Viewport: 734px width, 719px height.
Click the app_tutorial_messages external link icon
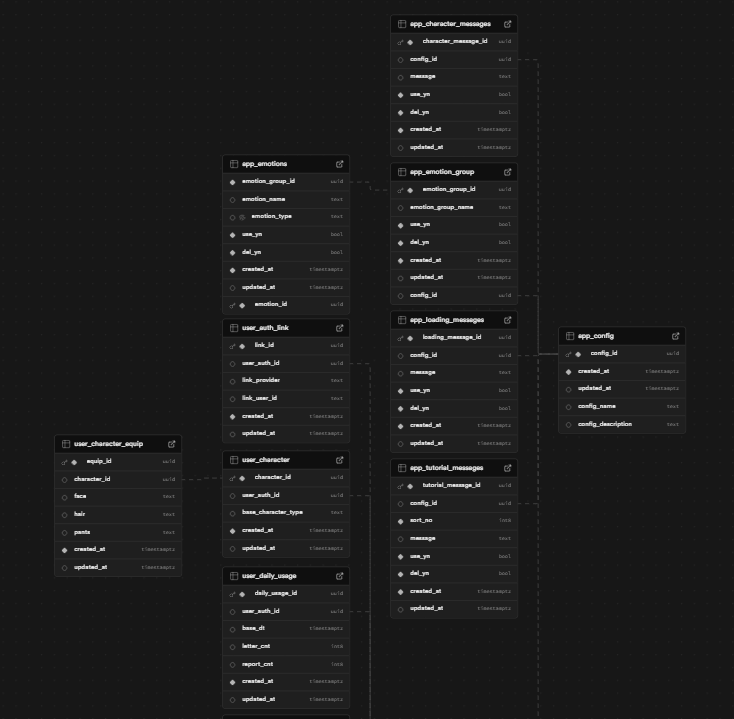click(507, 467)
